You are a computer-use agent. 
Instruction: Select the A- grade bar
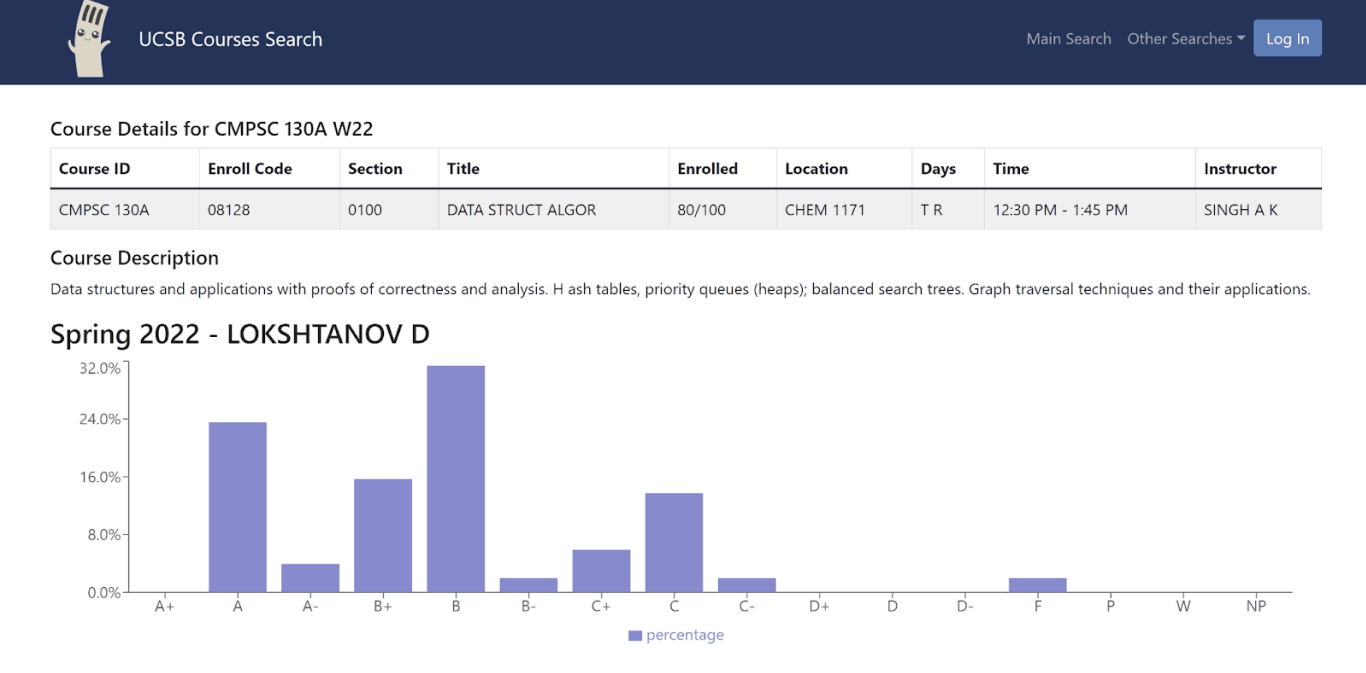310,577
